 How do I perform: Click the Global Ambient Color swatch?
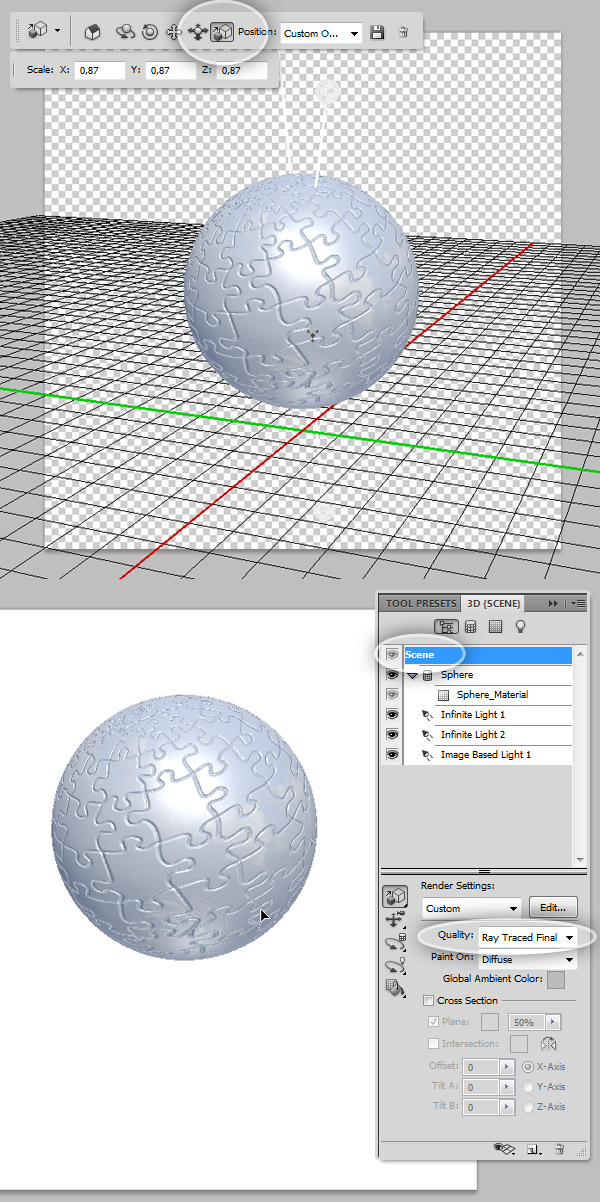[x=556, y=978]
